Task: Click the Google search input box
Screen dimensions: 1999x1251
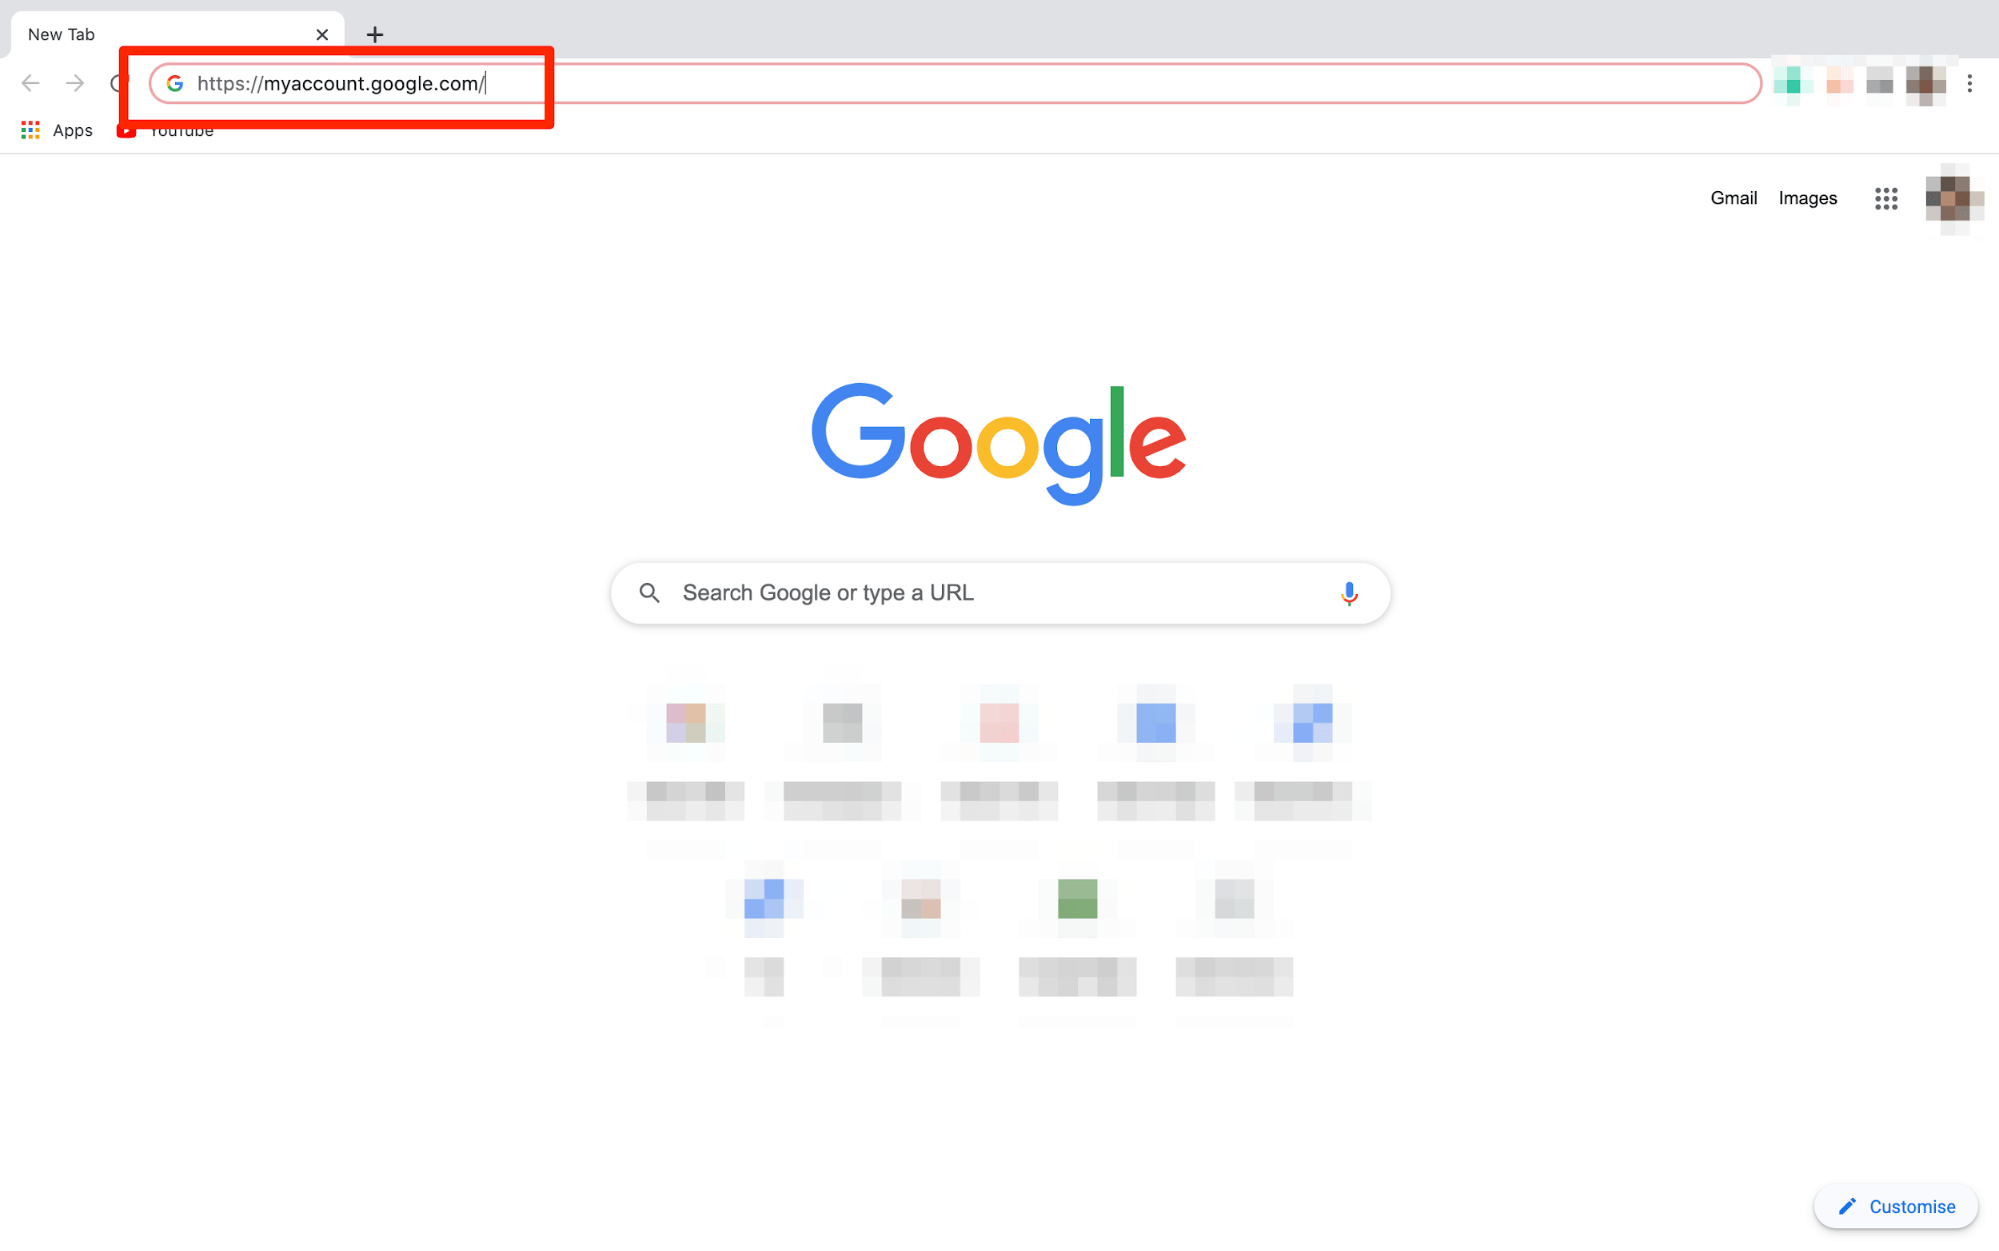Action: tap(1000, 592)
